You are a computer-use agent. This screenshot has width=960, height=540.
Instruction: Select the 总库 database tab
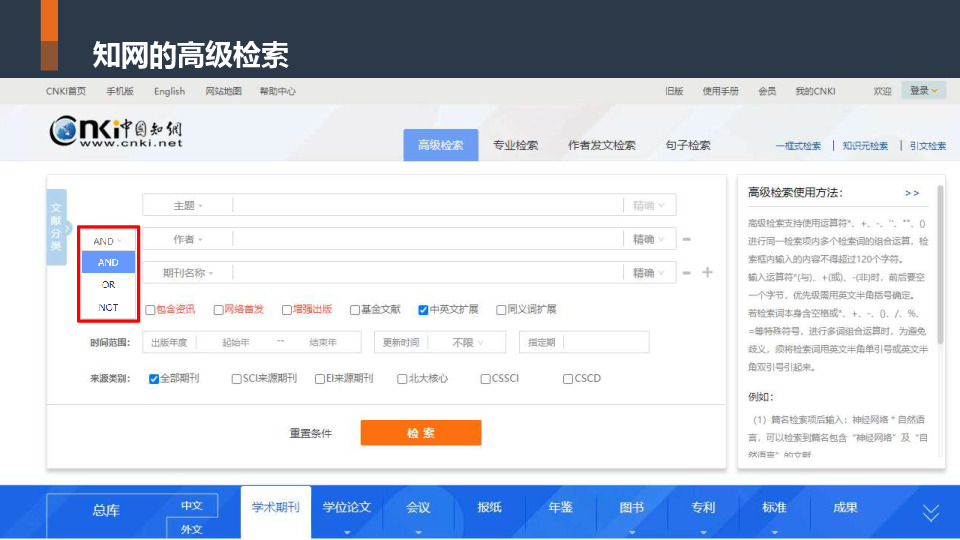(x=106, y=511)
